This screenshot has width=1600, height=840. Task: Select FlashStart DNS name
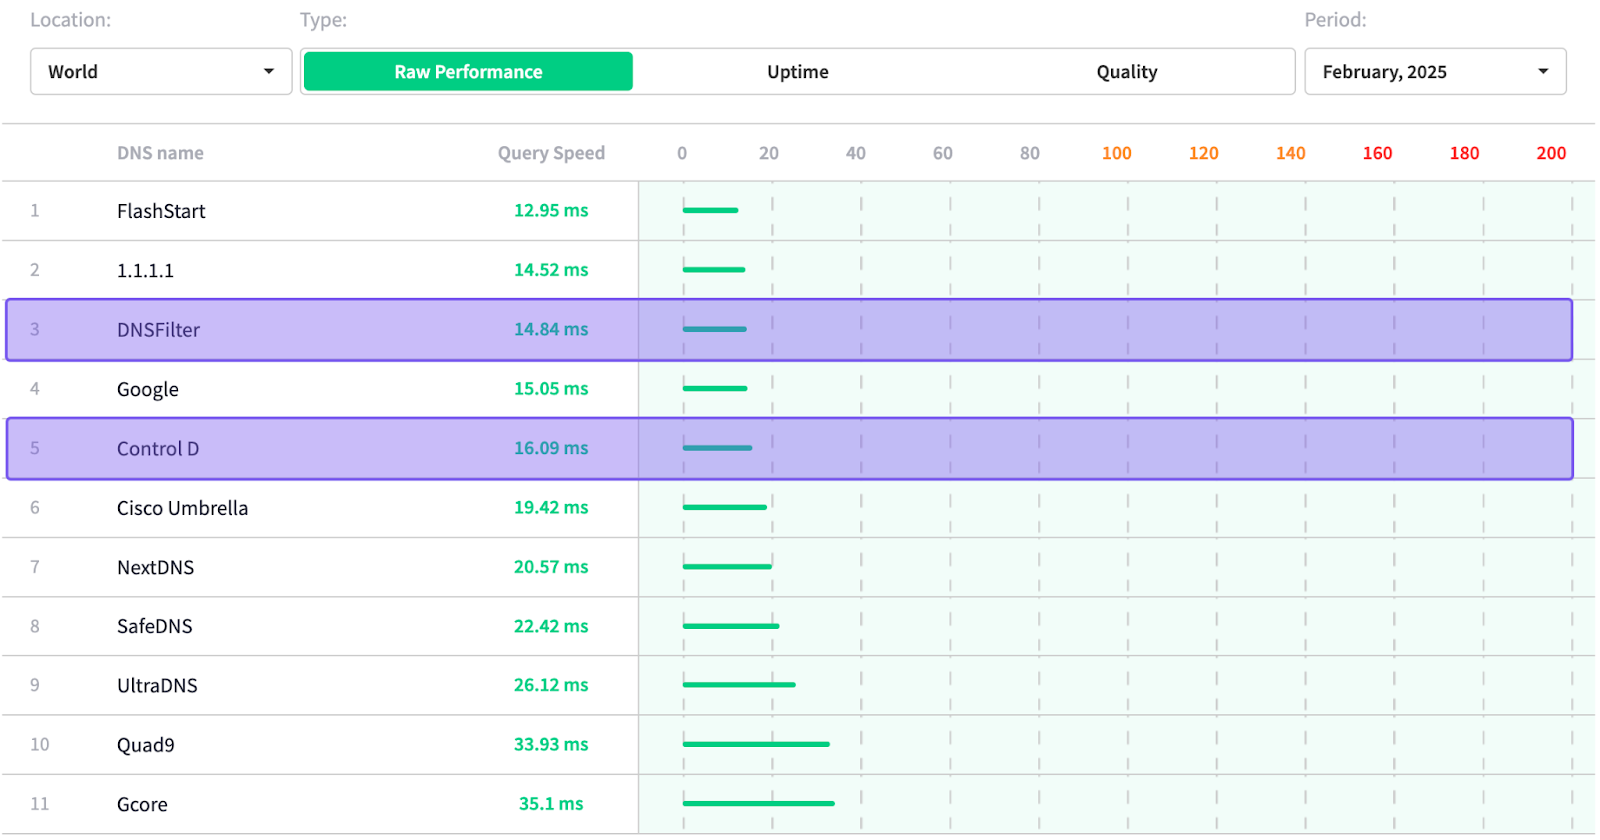161,211
